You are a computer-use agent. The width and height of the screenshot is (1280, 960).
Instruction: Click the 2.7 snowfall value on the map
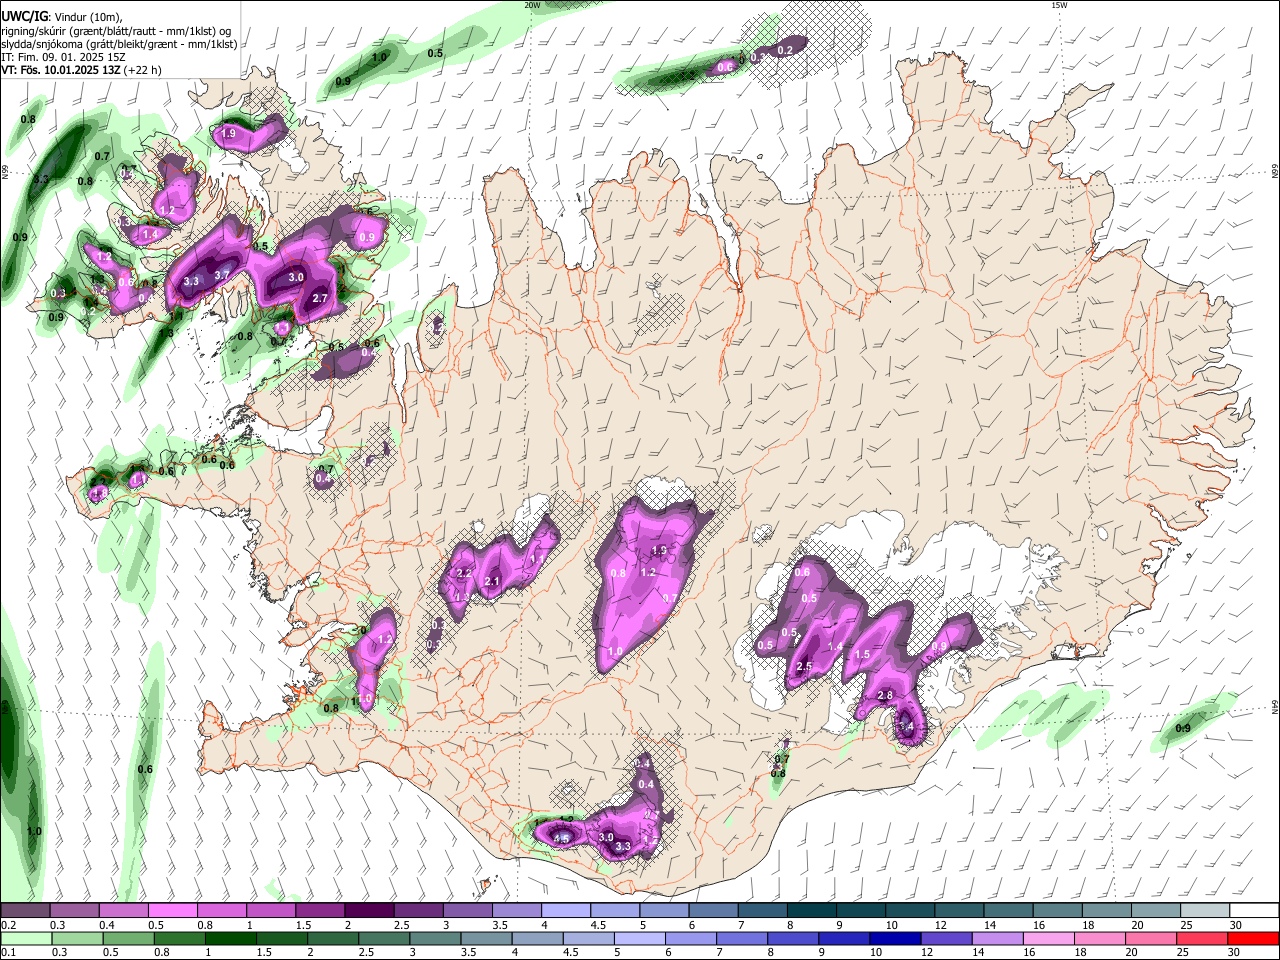[320, 298]
